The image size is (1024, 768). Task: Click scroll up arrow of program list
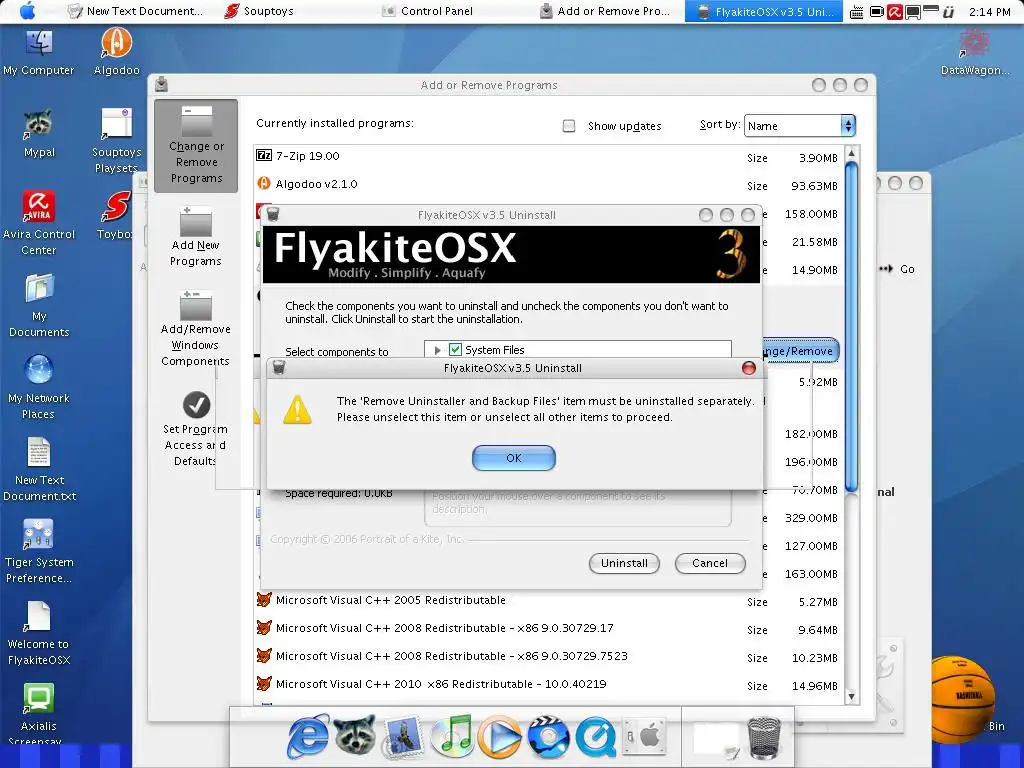[851, 154]
